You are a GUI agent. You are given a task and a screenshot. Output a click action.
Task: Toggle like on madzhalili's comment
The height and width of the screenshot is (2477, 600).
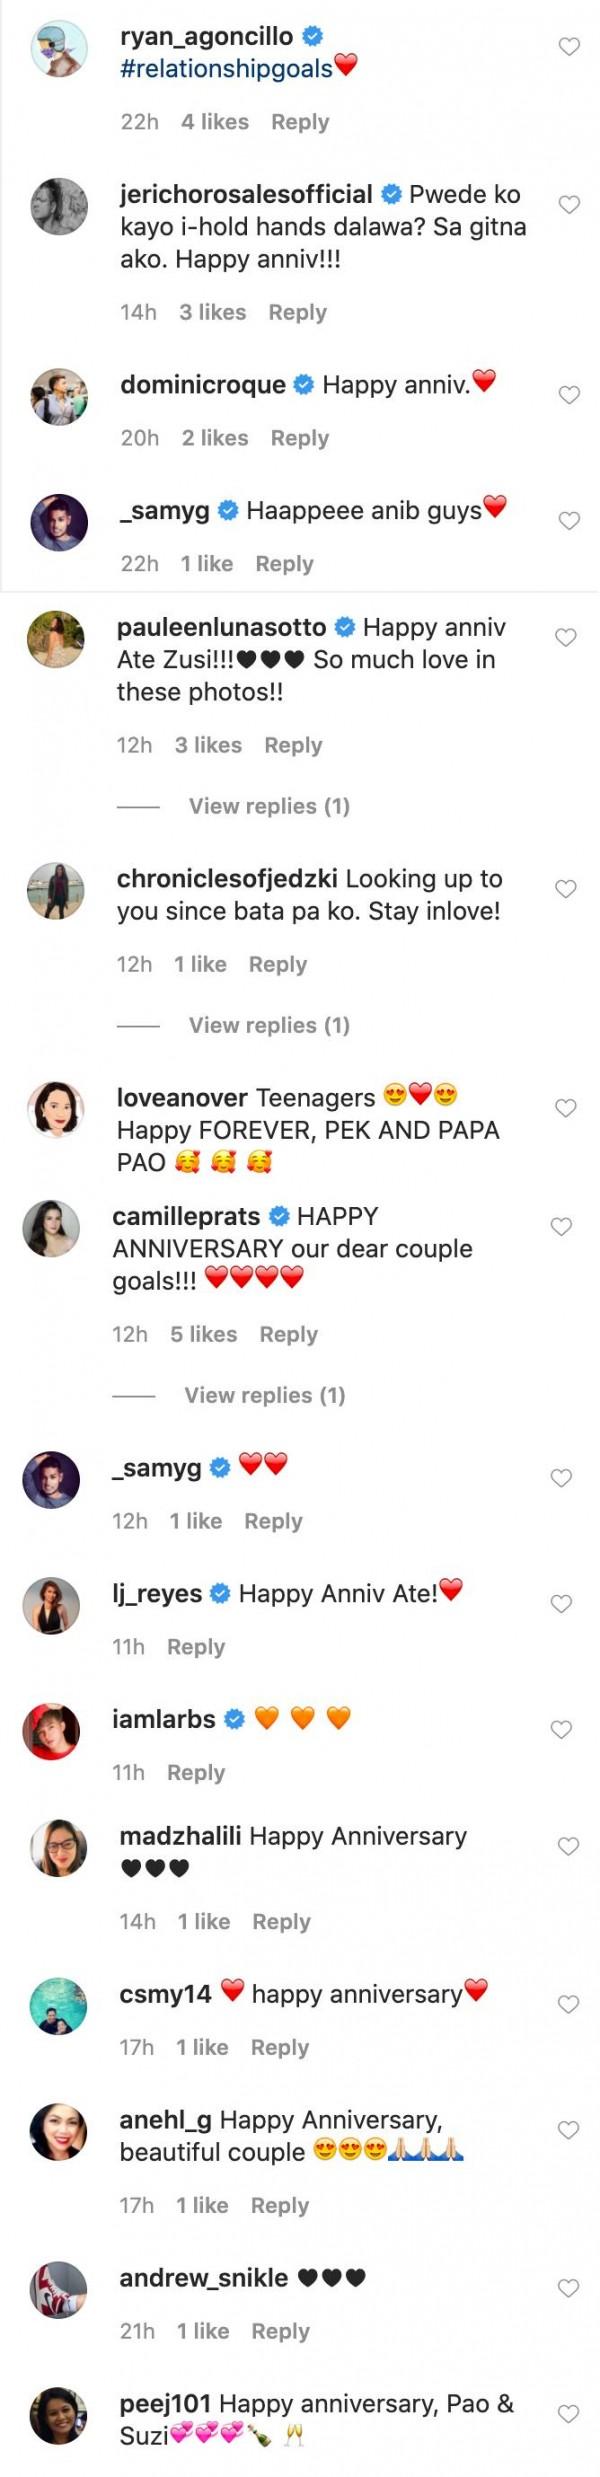tap(569, 1847)
